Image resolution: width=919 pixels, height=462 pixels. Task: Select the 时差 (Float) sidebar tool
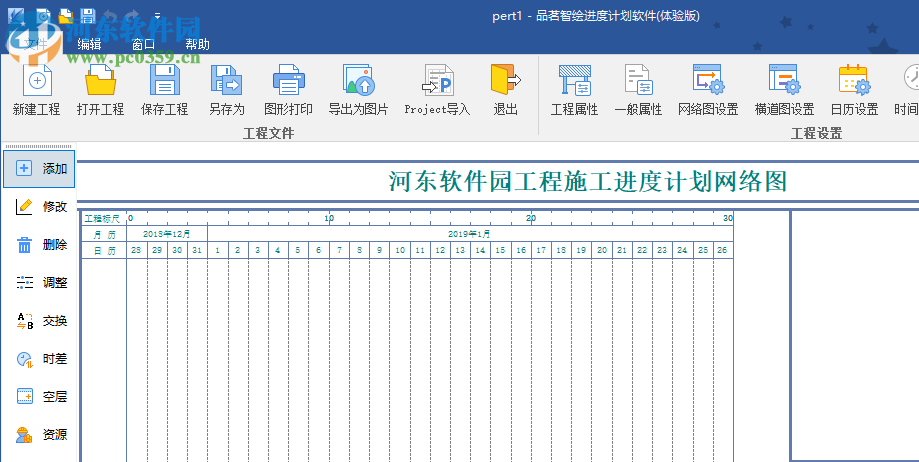pyautogui.click(x=39, y=359)
